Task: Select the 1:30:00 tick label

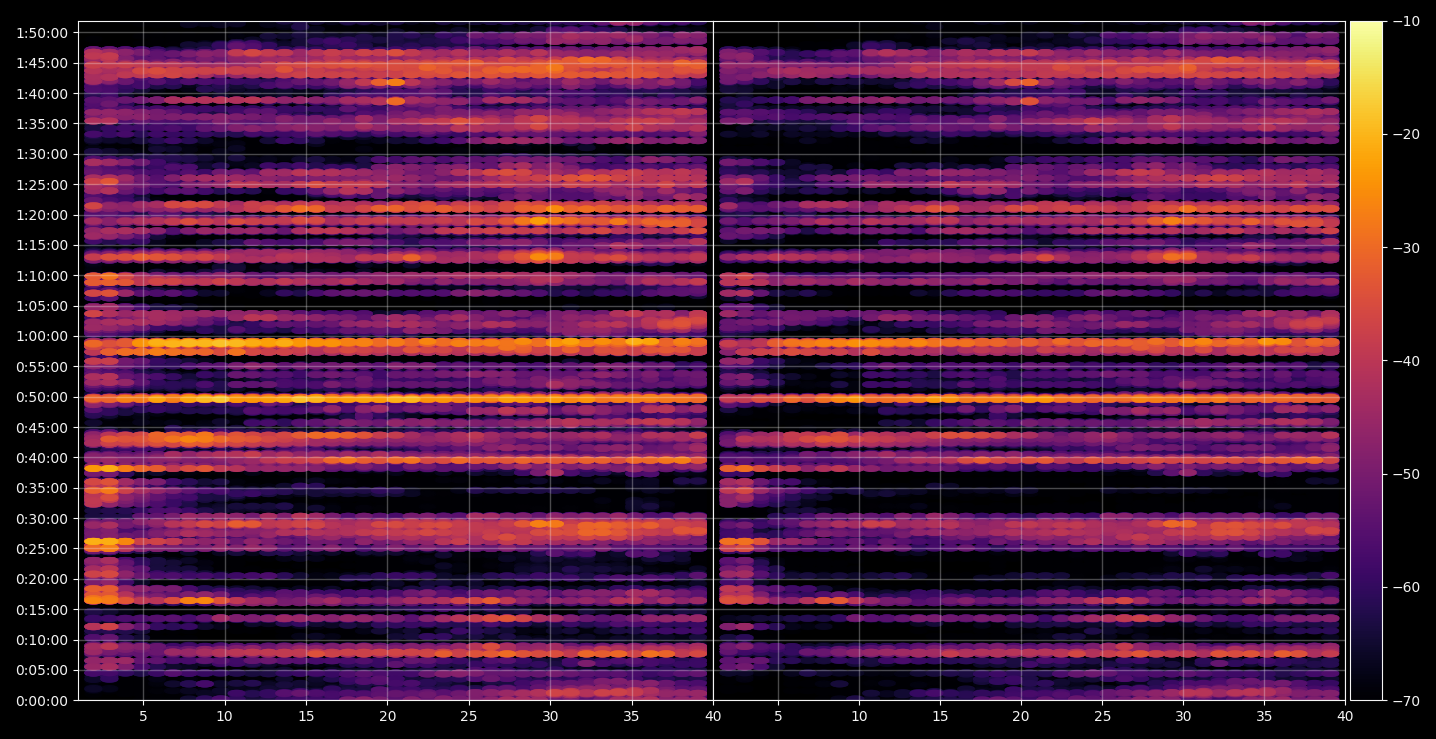Action: click(x=42, y=154)
